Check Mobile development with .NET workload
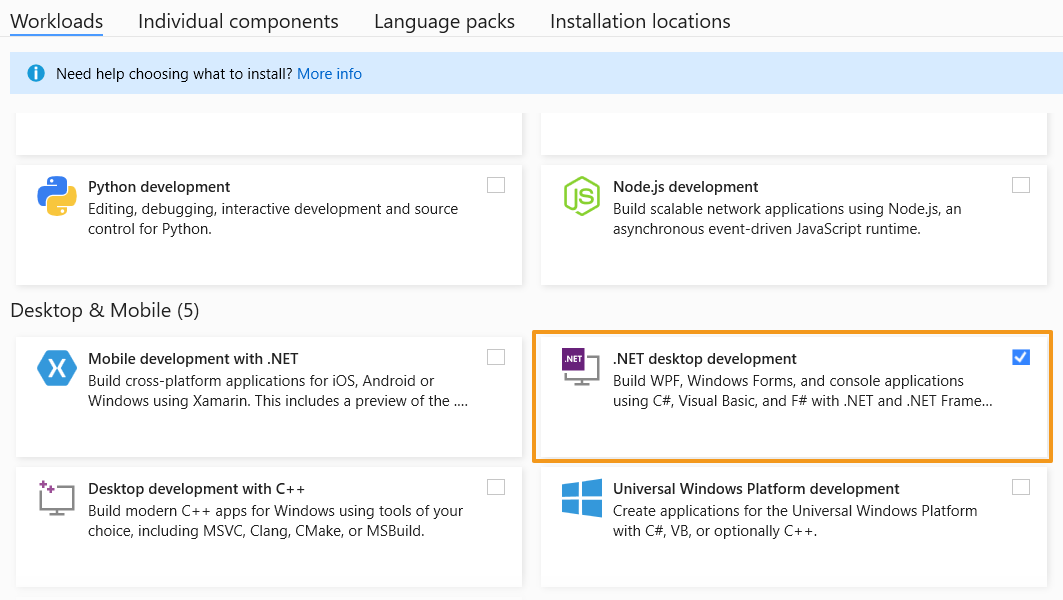 click(496, 357)
